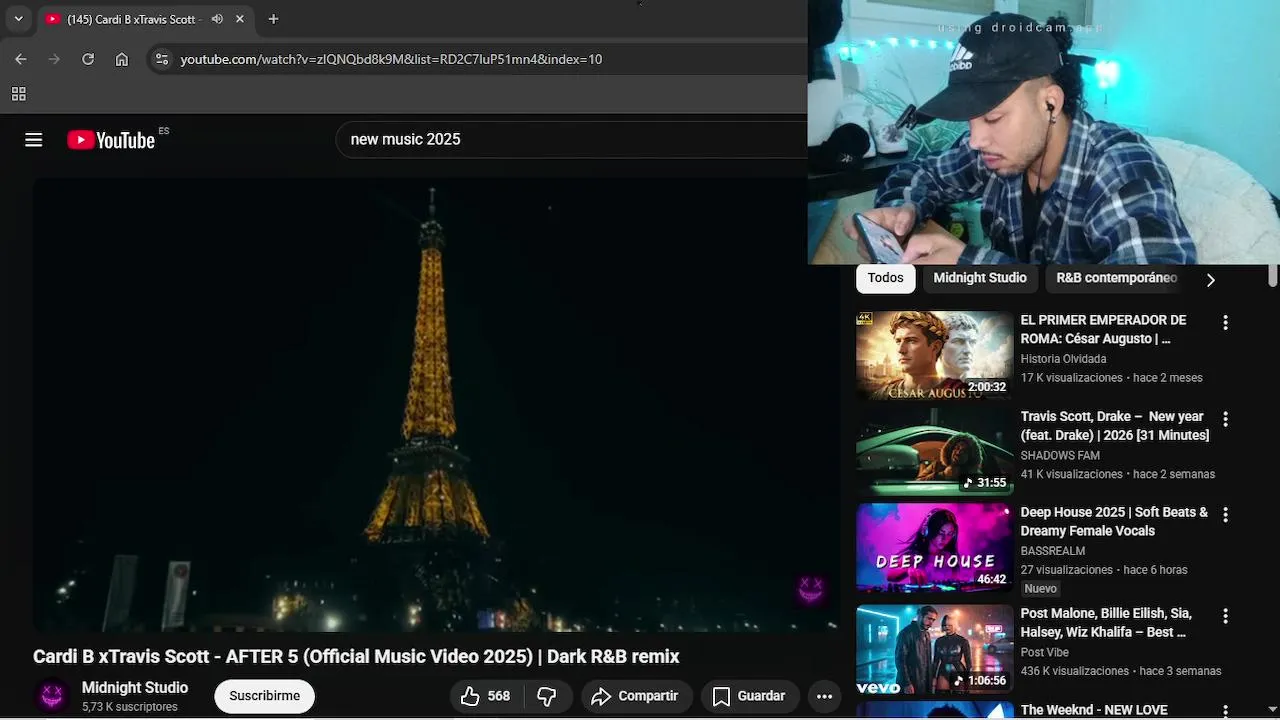
Task: Open 'The Weeknd - NEW LOVE' video title
Action: point(1094,710)
